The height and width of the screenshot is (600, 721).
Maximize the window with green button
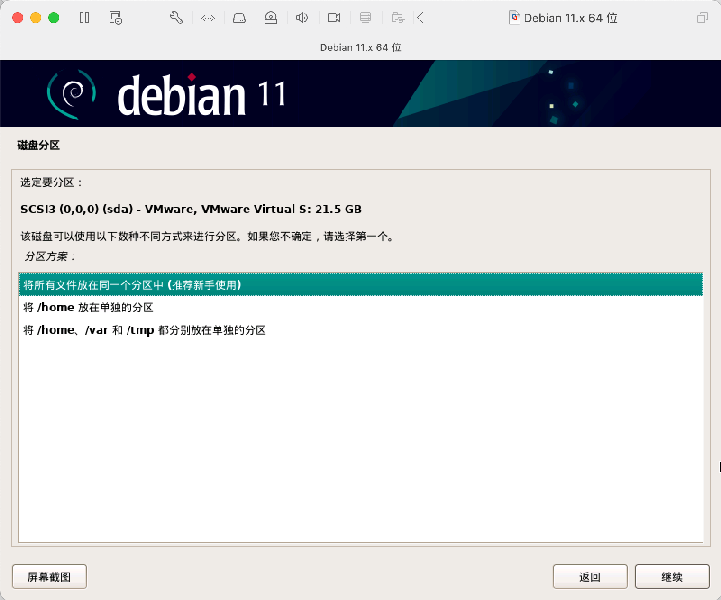(54, 18)
